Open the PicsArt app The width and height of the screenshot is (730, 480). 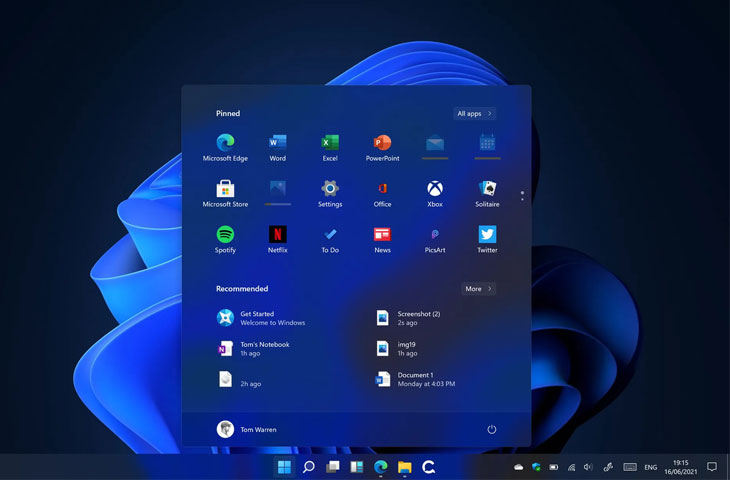pos(435,235)
